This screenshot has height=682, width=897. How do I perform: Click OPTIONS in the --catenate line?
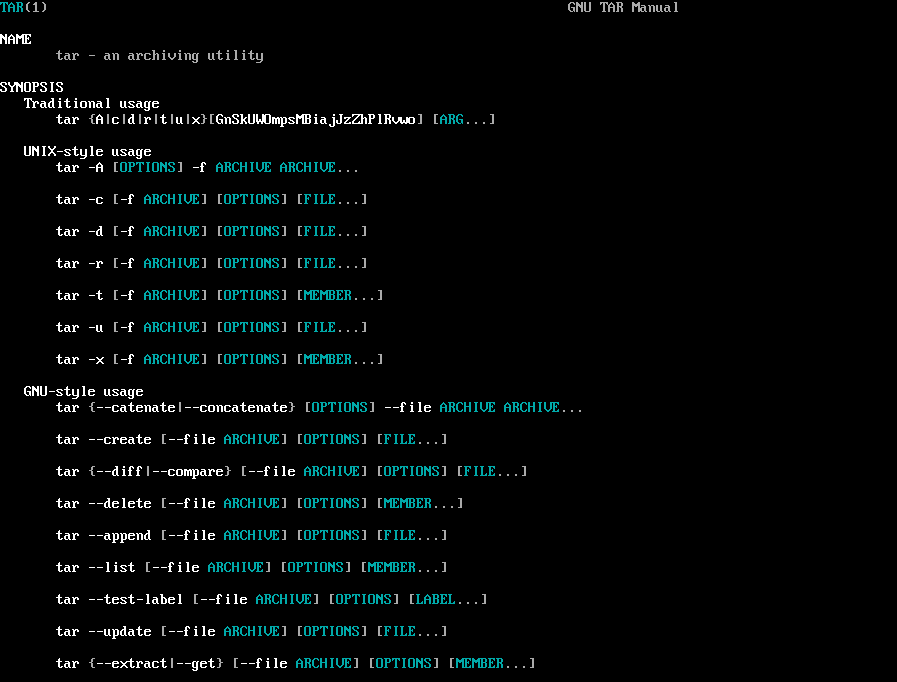[x=340, y=408]
